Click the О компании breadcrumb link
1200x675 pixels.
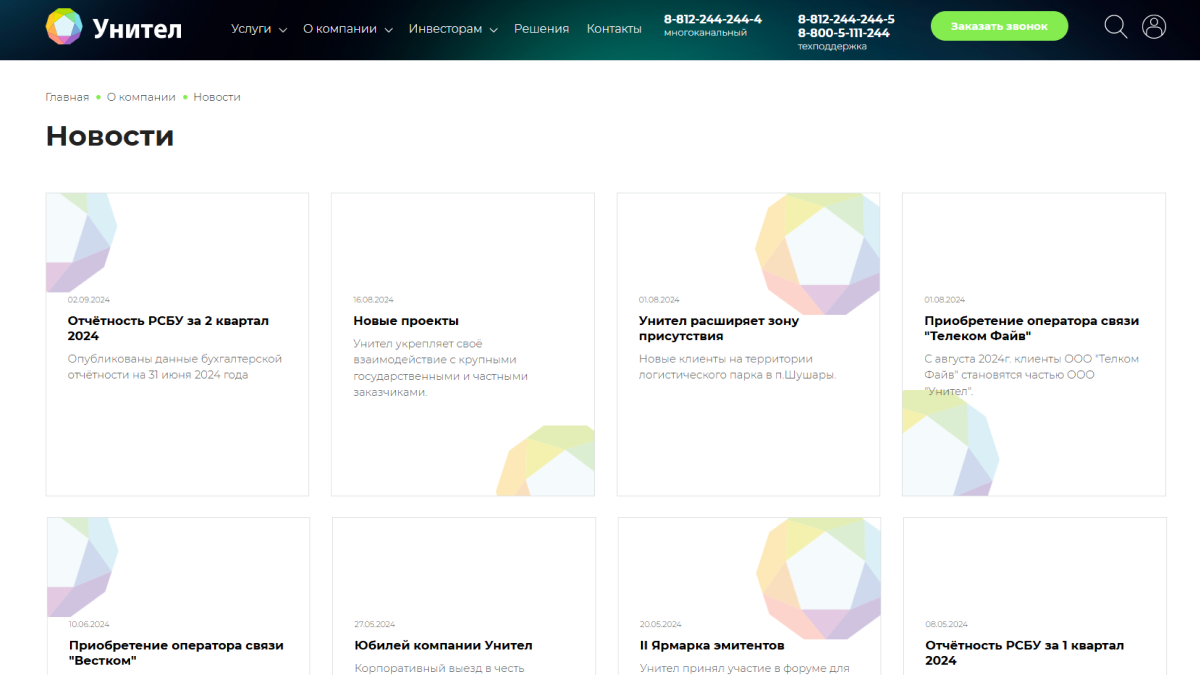141,97
